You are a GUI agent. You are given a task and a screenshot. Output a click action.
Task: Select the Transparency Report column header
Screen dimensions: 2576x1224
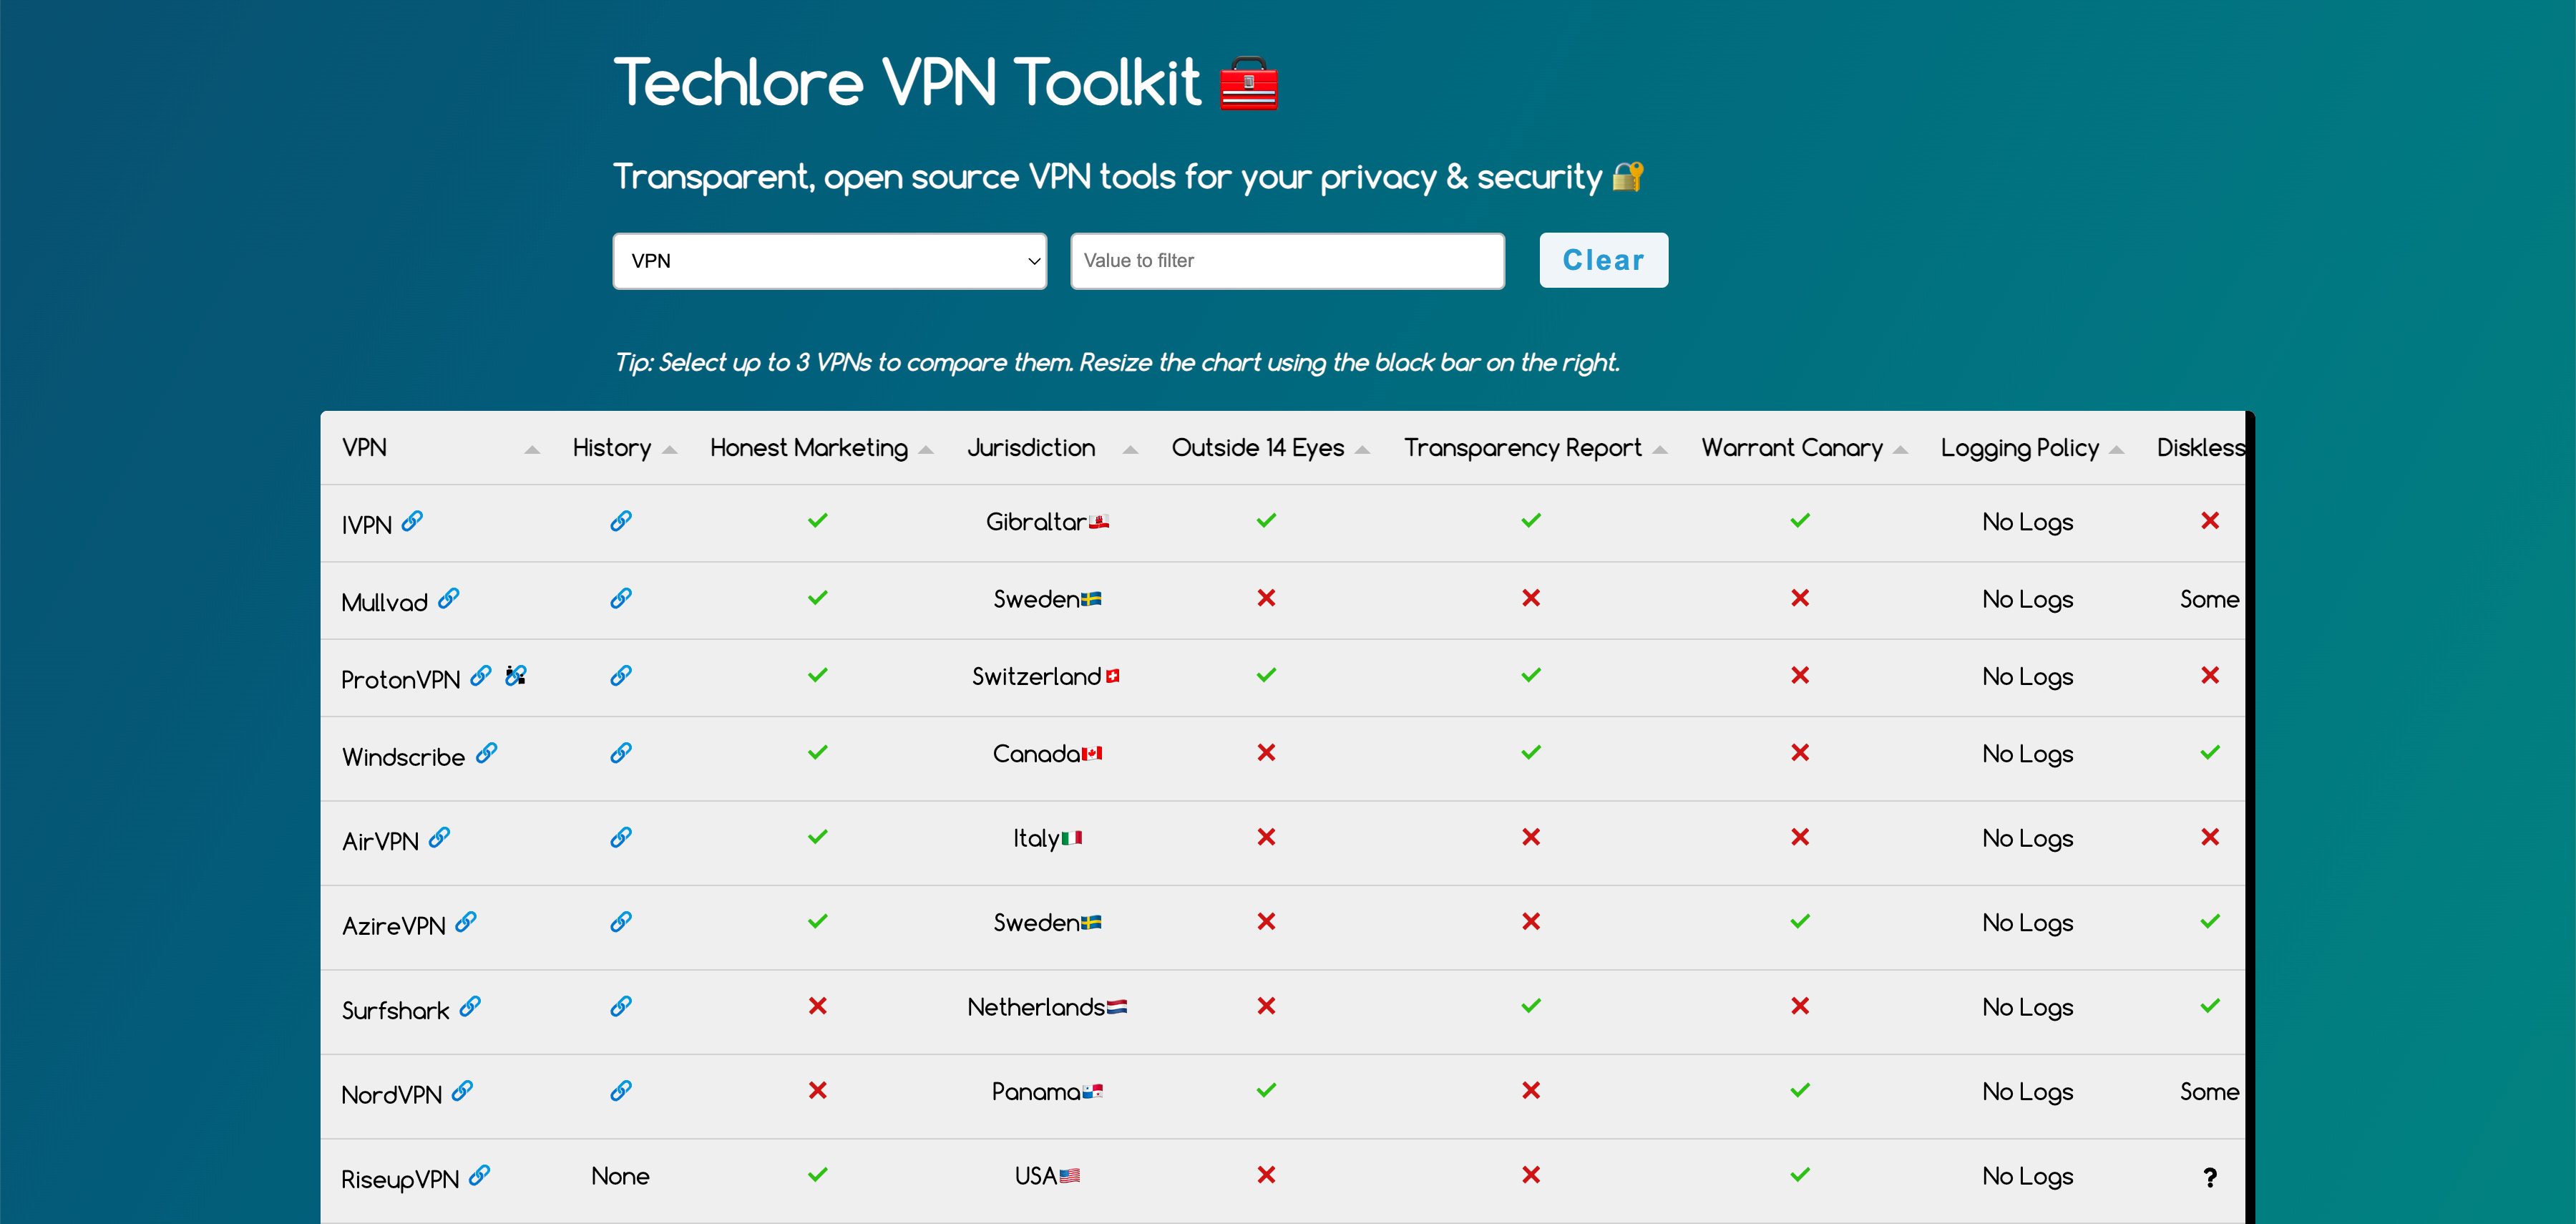pyautogui.click(x=1523, y=448)
